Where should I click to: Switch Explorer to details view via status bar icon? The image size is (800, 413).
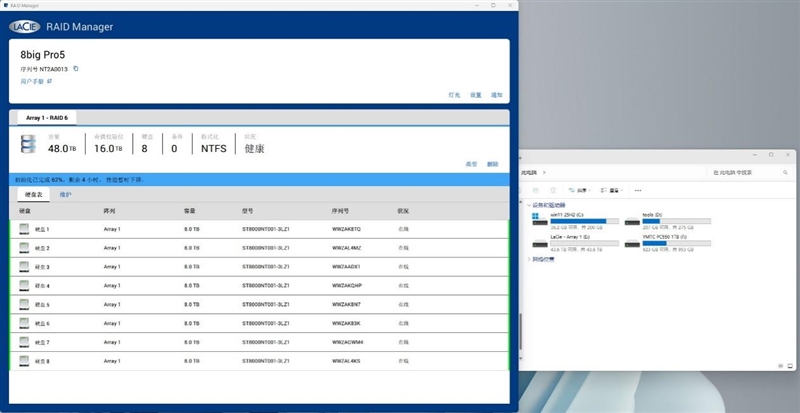tap(781, 366)
